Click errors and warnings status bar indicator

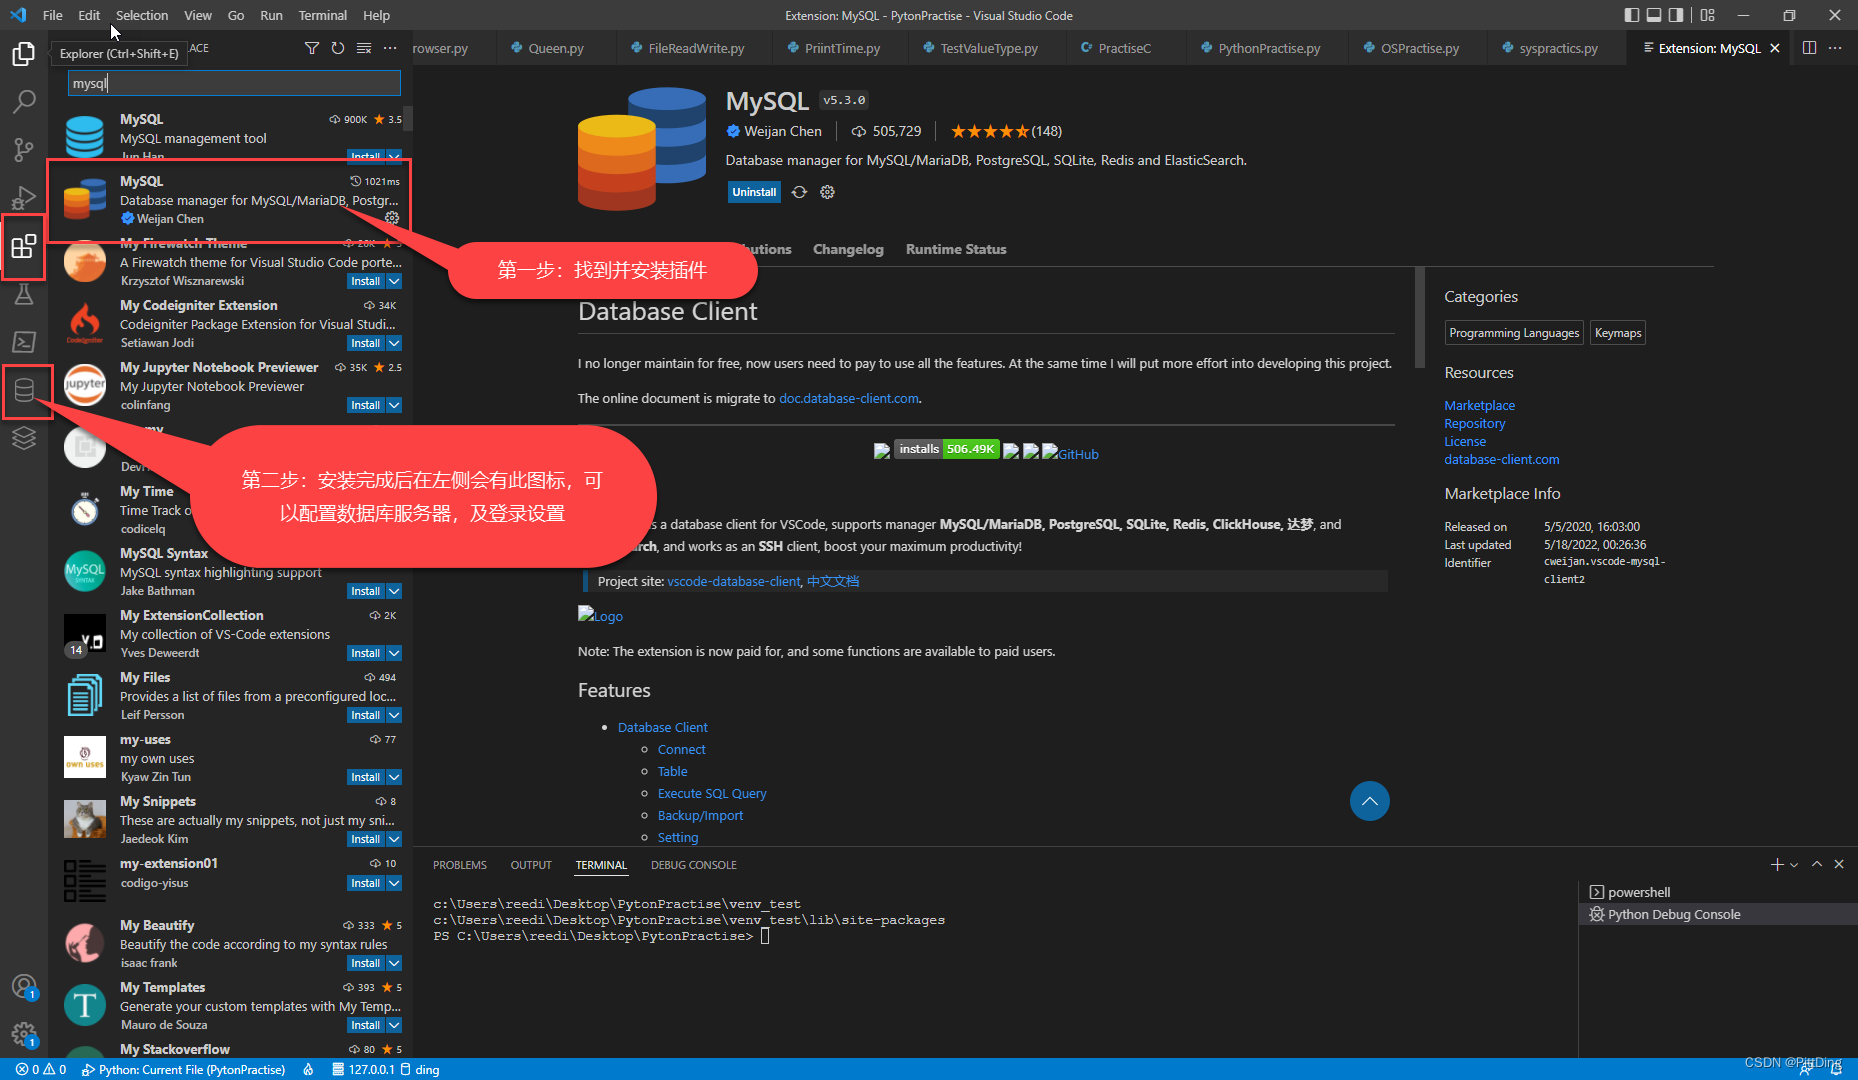pos(41,1069)
